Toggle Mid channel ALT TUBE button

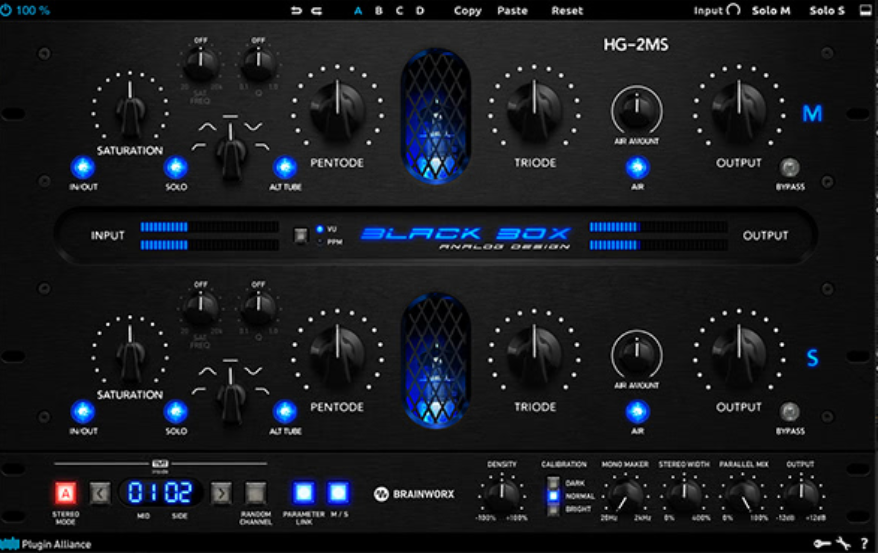pos(285,167)
